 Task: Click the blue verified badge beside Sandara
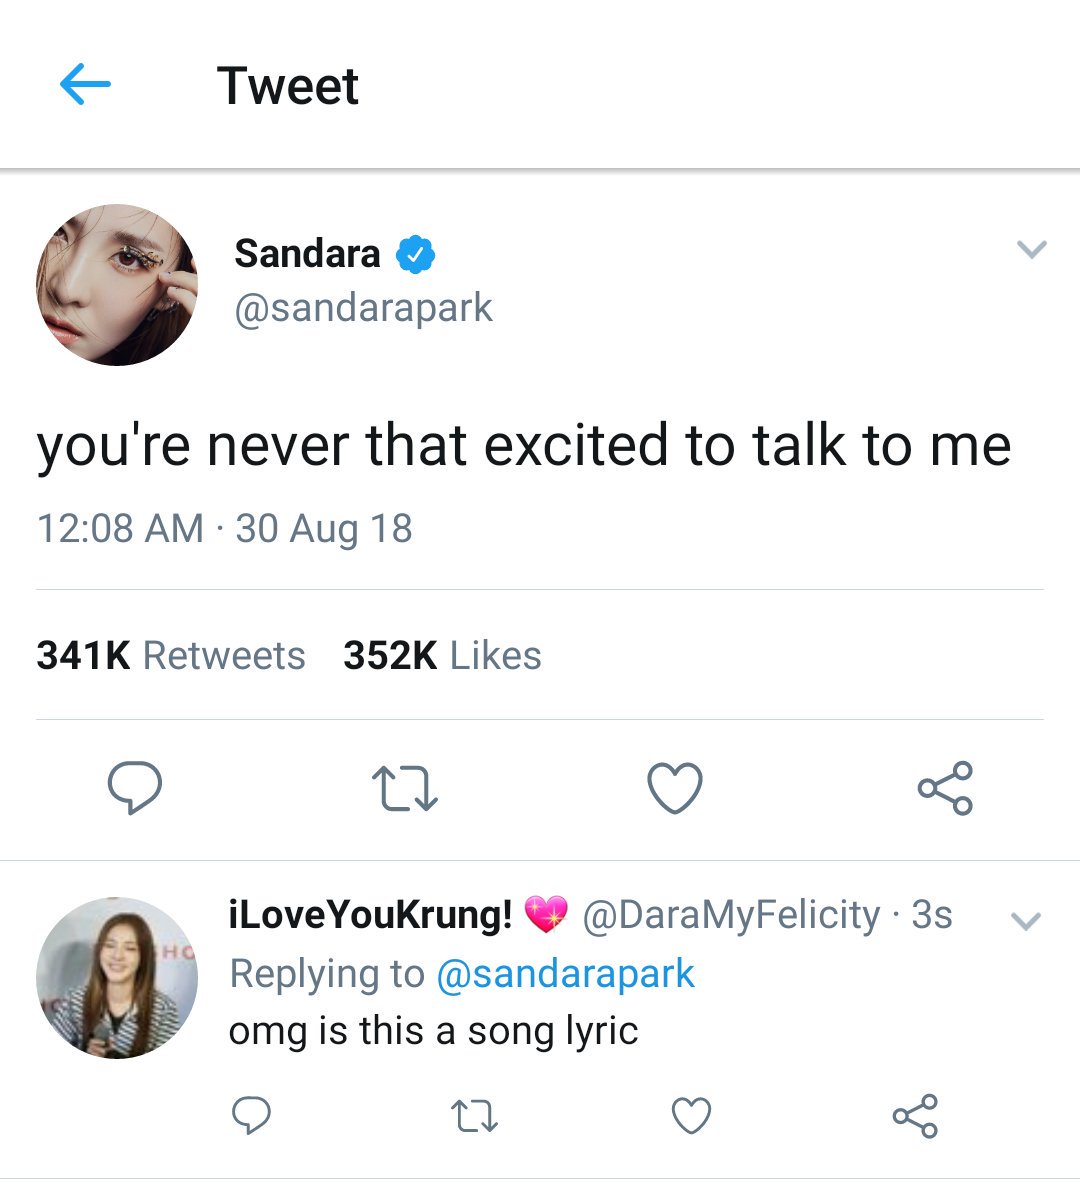click(x=416, y=254)
